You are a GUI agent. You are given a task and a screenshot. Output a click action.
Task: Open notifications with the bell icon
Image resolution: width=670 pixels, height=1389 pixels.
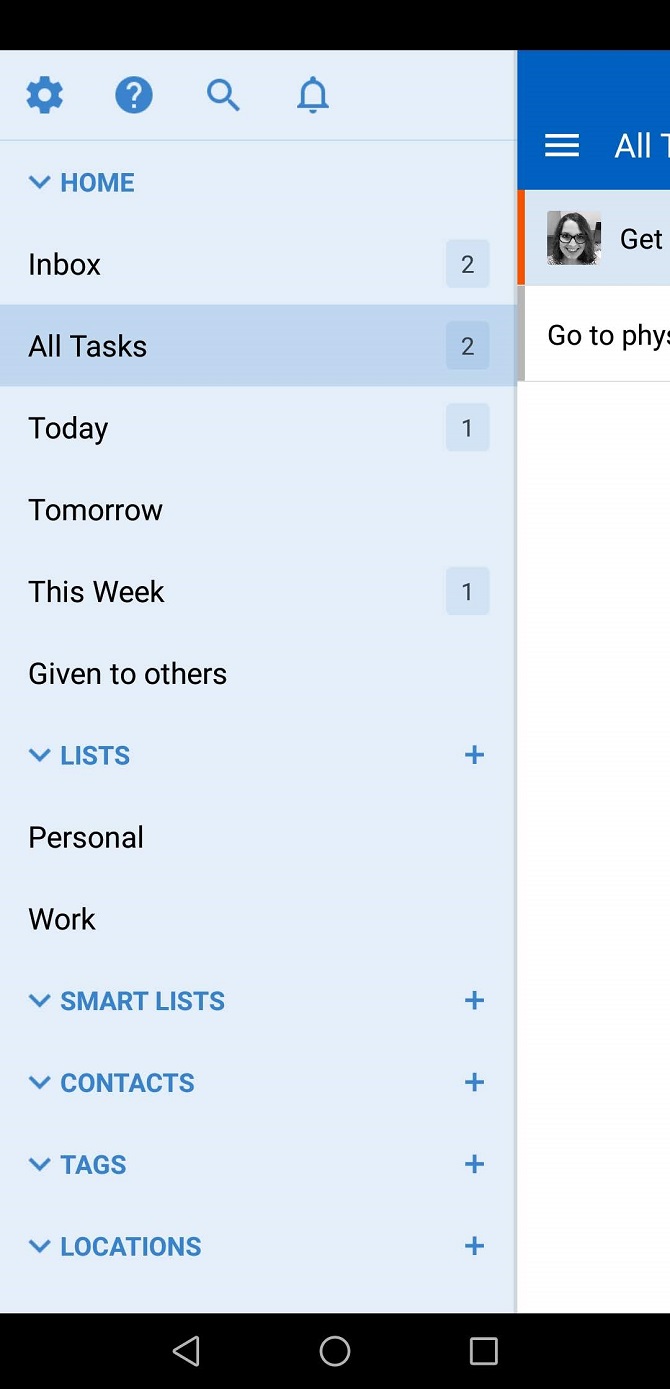click(x=313, y=95)
